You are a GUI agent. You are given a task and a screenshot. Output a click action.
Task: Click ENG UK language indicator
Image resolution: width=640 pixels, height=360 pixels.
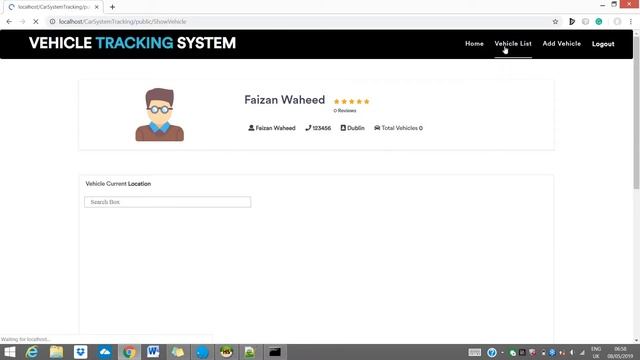point(596,353)
